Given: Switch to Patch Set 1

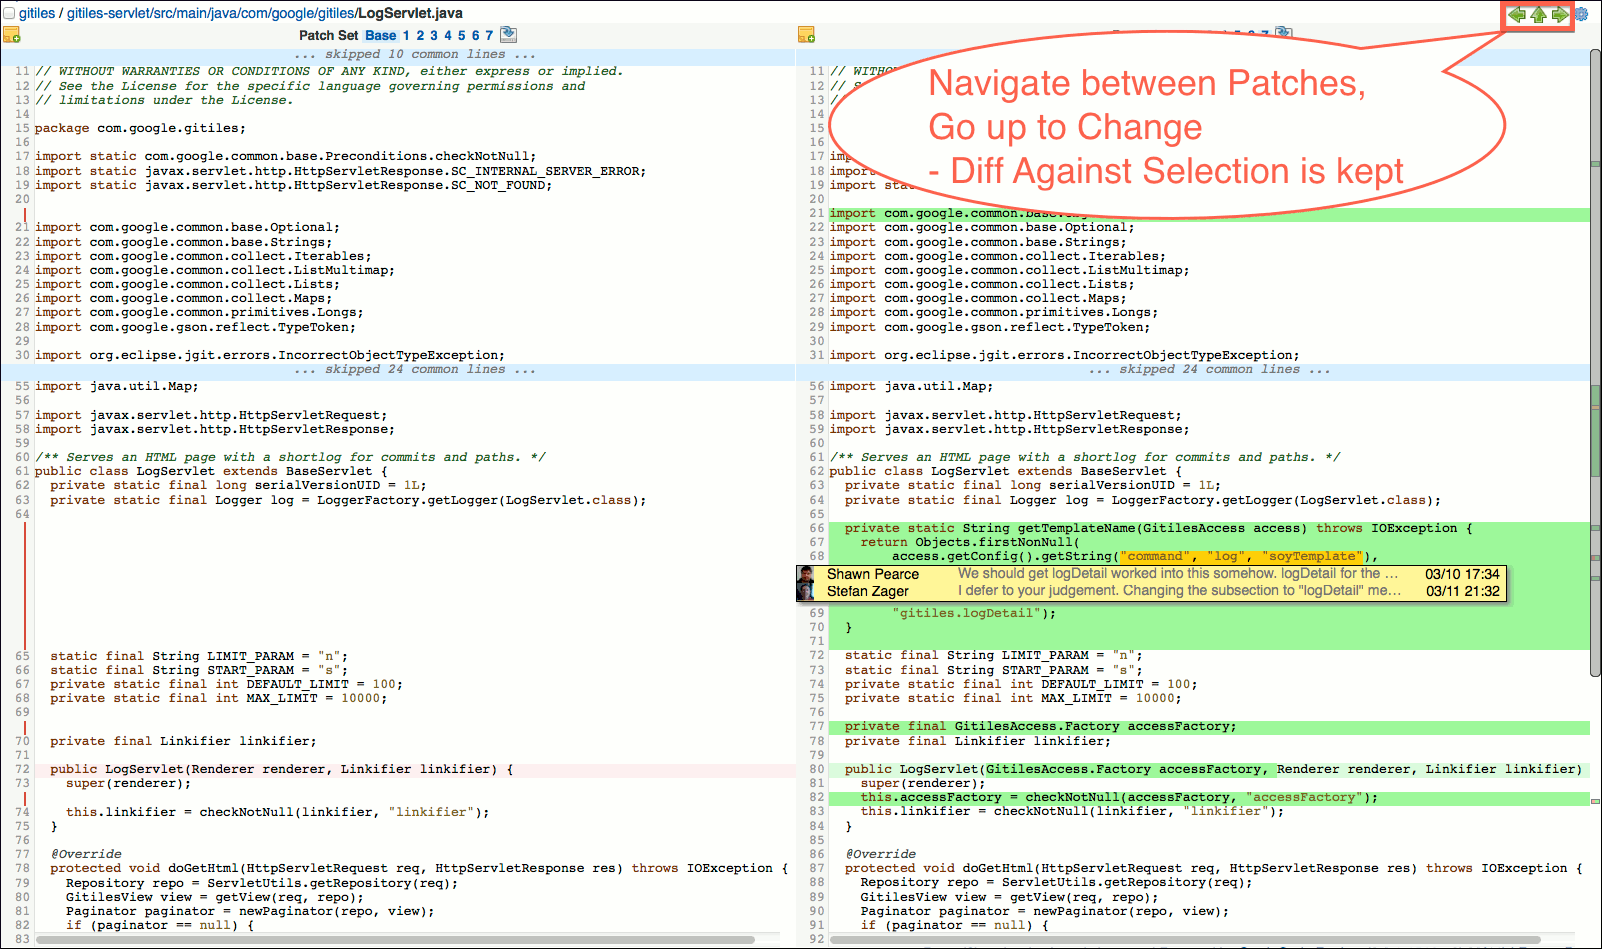Looking at the screenshot, I should pos(406,34).
